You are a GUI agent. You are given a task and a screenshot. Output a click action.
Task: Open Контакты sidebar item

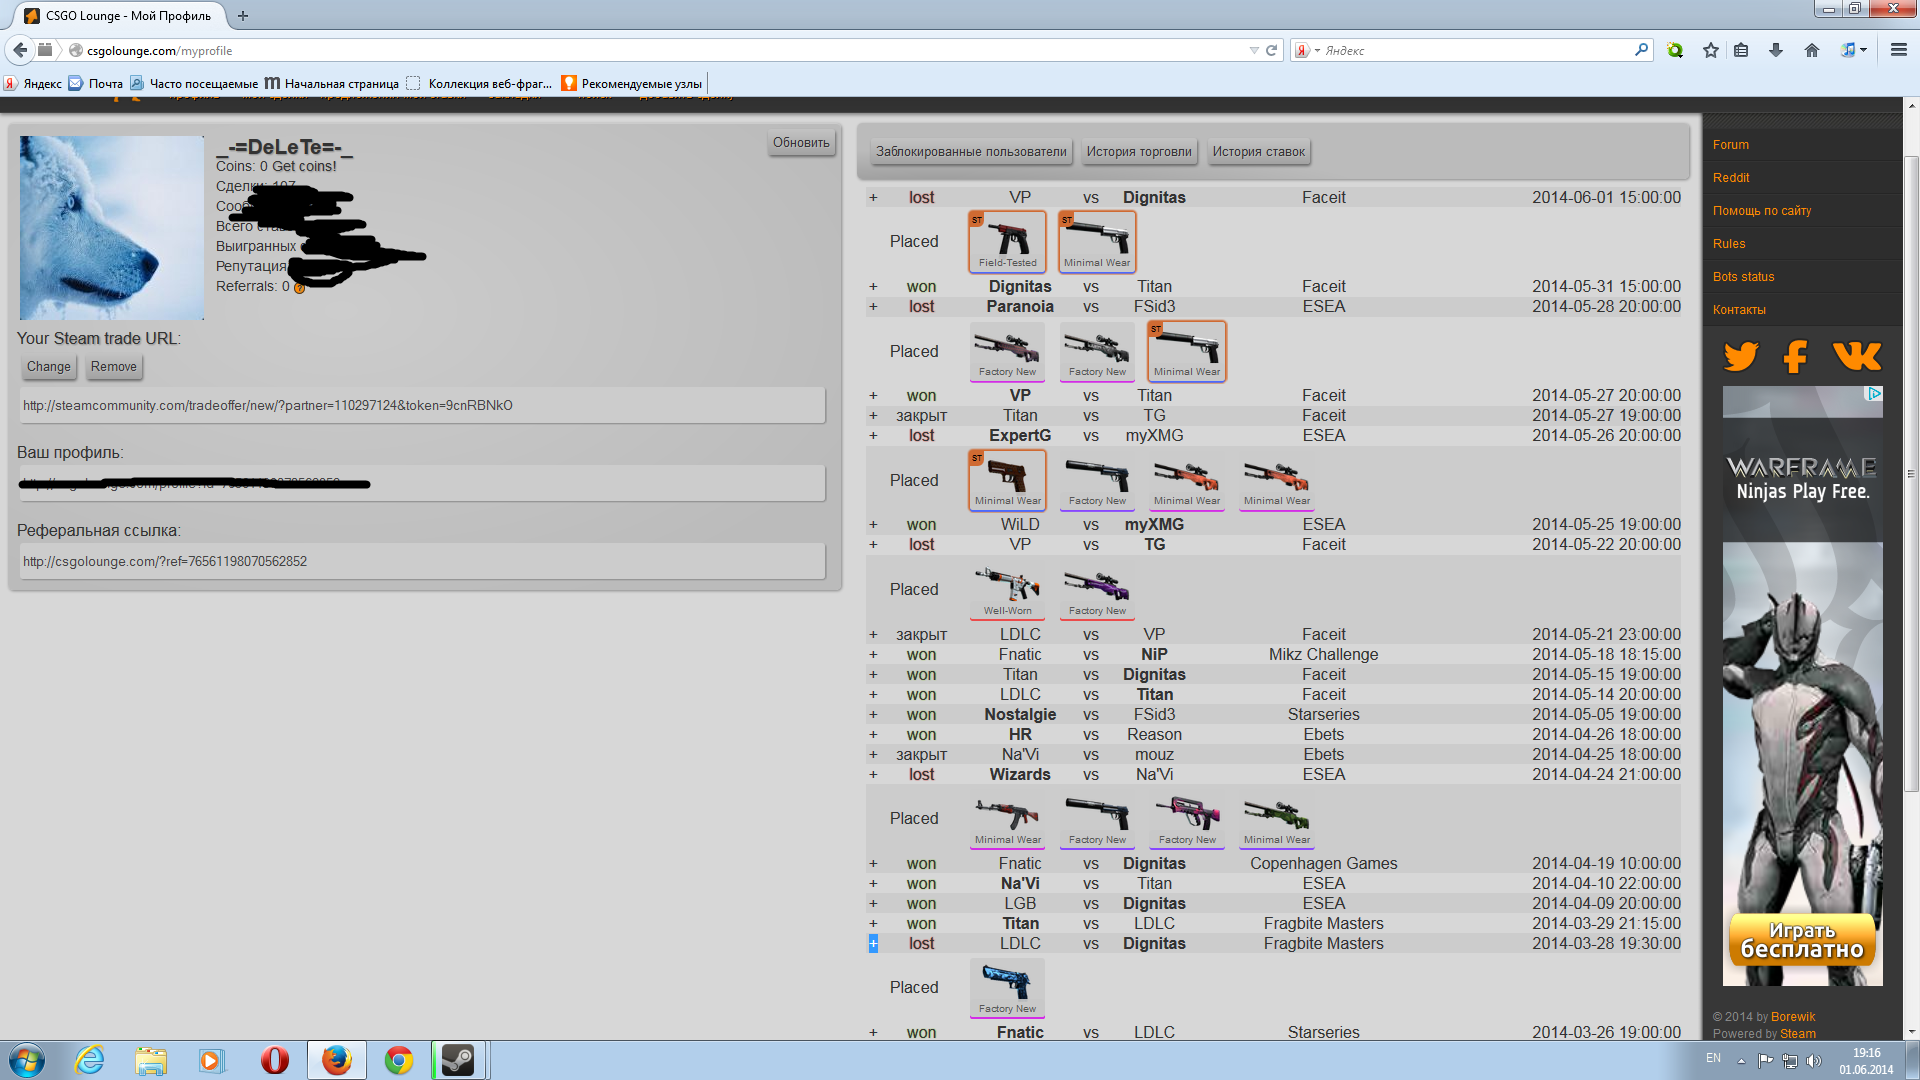(1738, 310)
